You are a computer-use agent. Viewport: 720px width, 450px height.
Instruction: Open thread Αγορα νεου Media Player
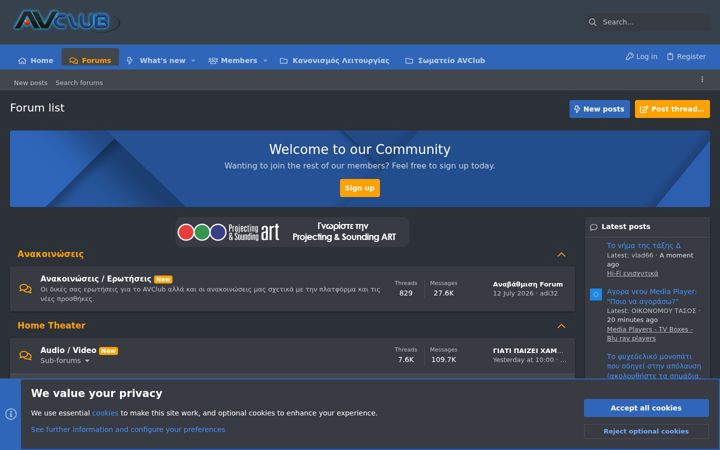click(651, 296)
